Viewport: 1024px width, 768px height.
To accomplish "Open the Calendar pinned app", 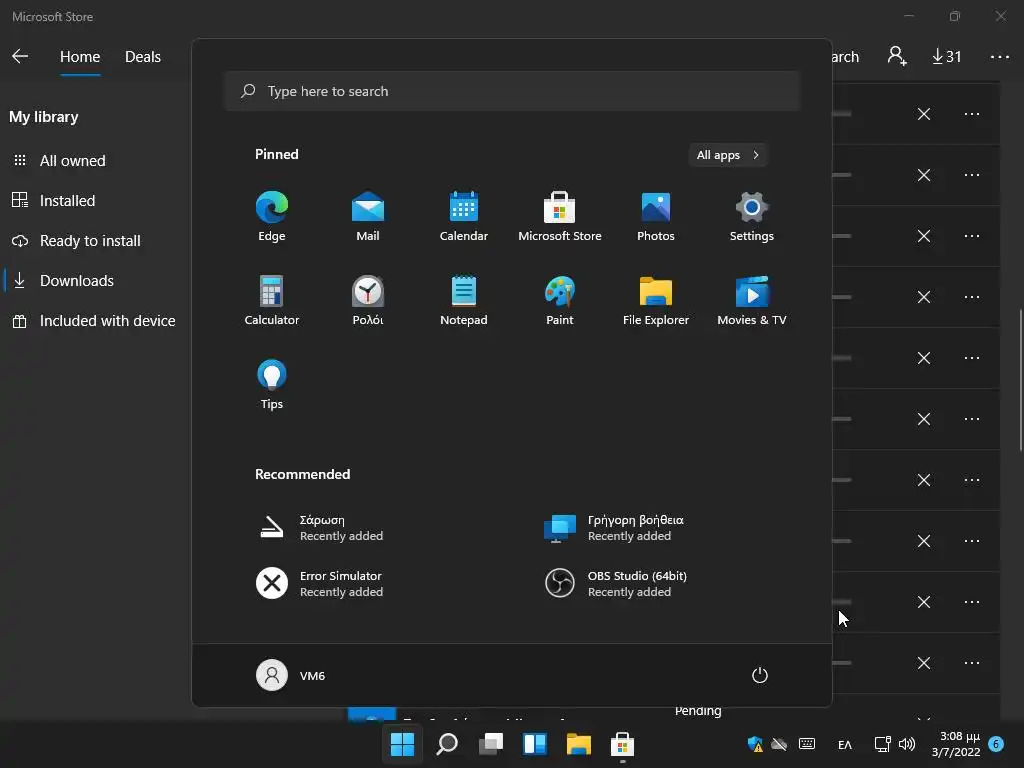I will (x=464, y=217).
